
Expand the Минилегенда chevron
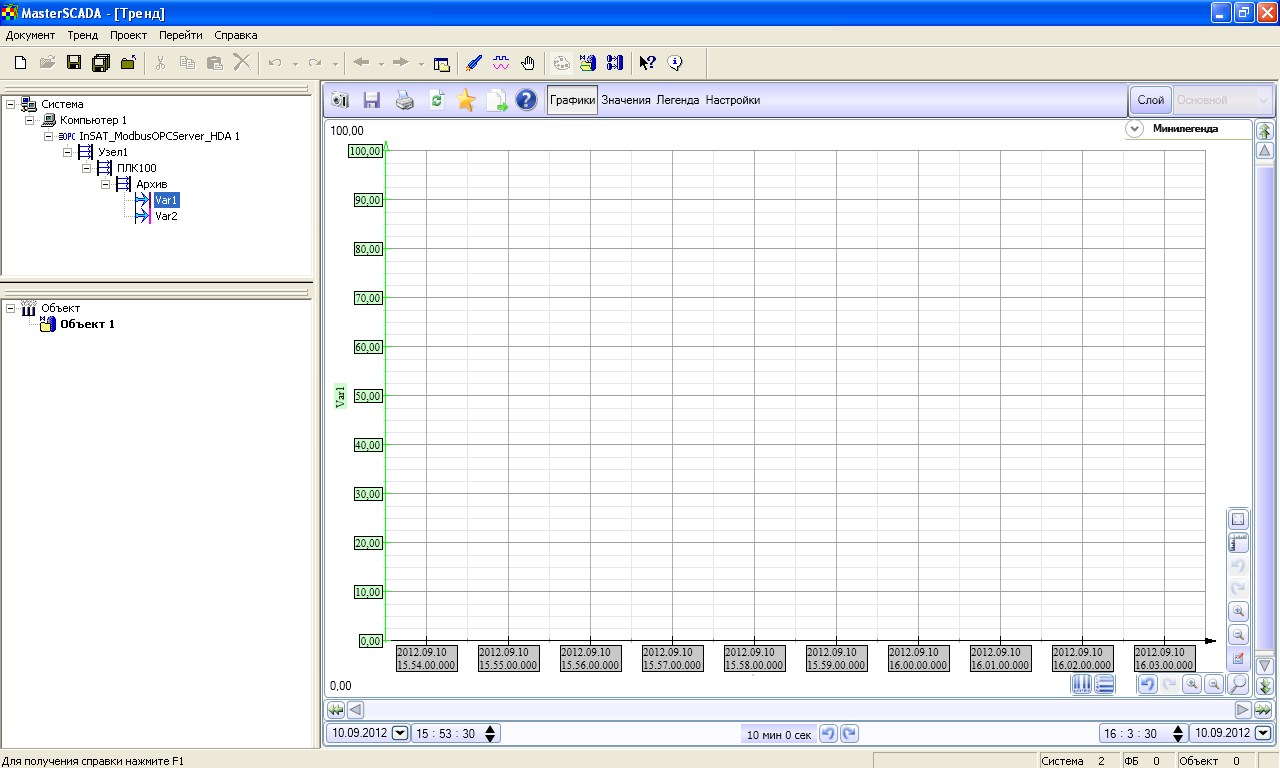click(1134, 129)
